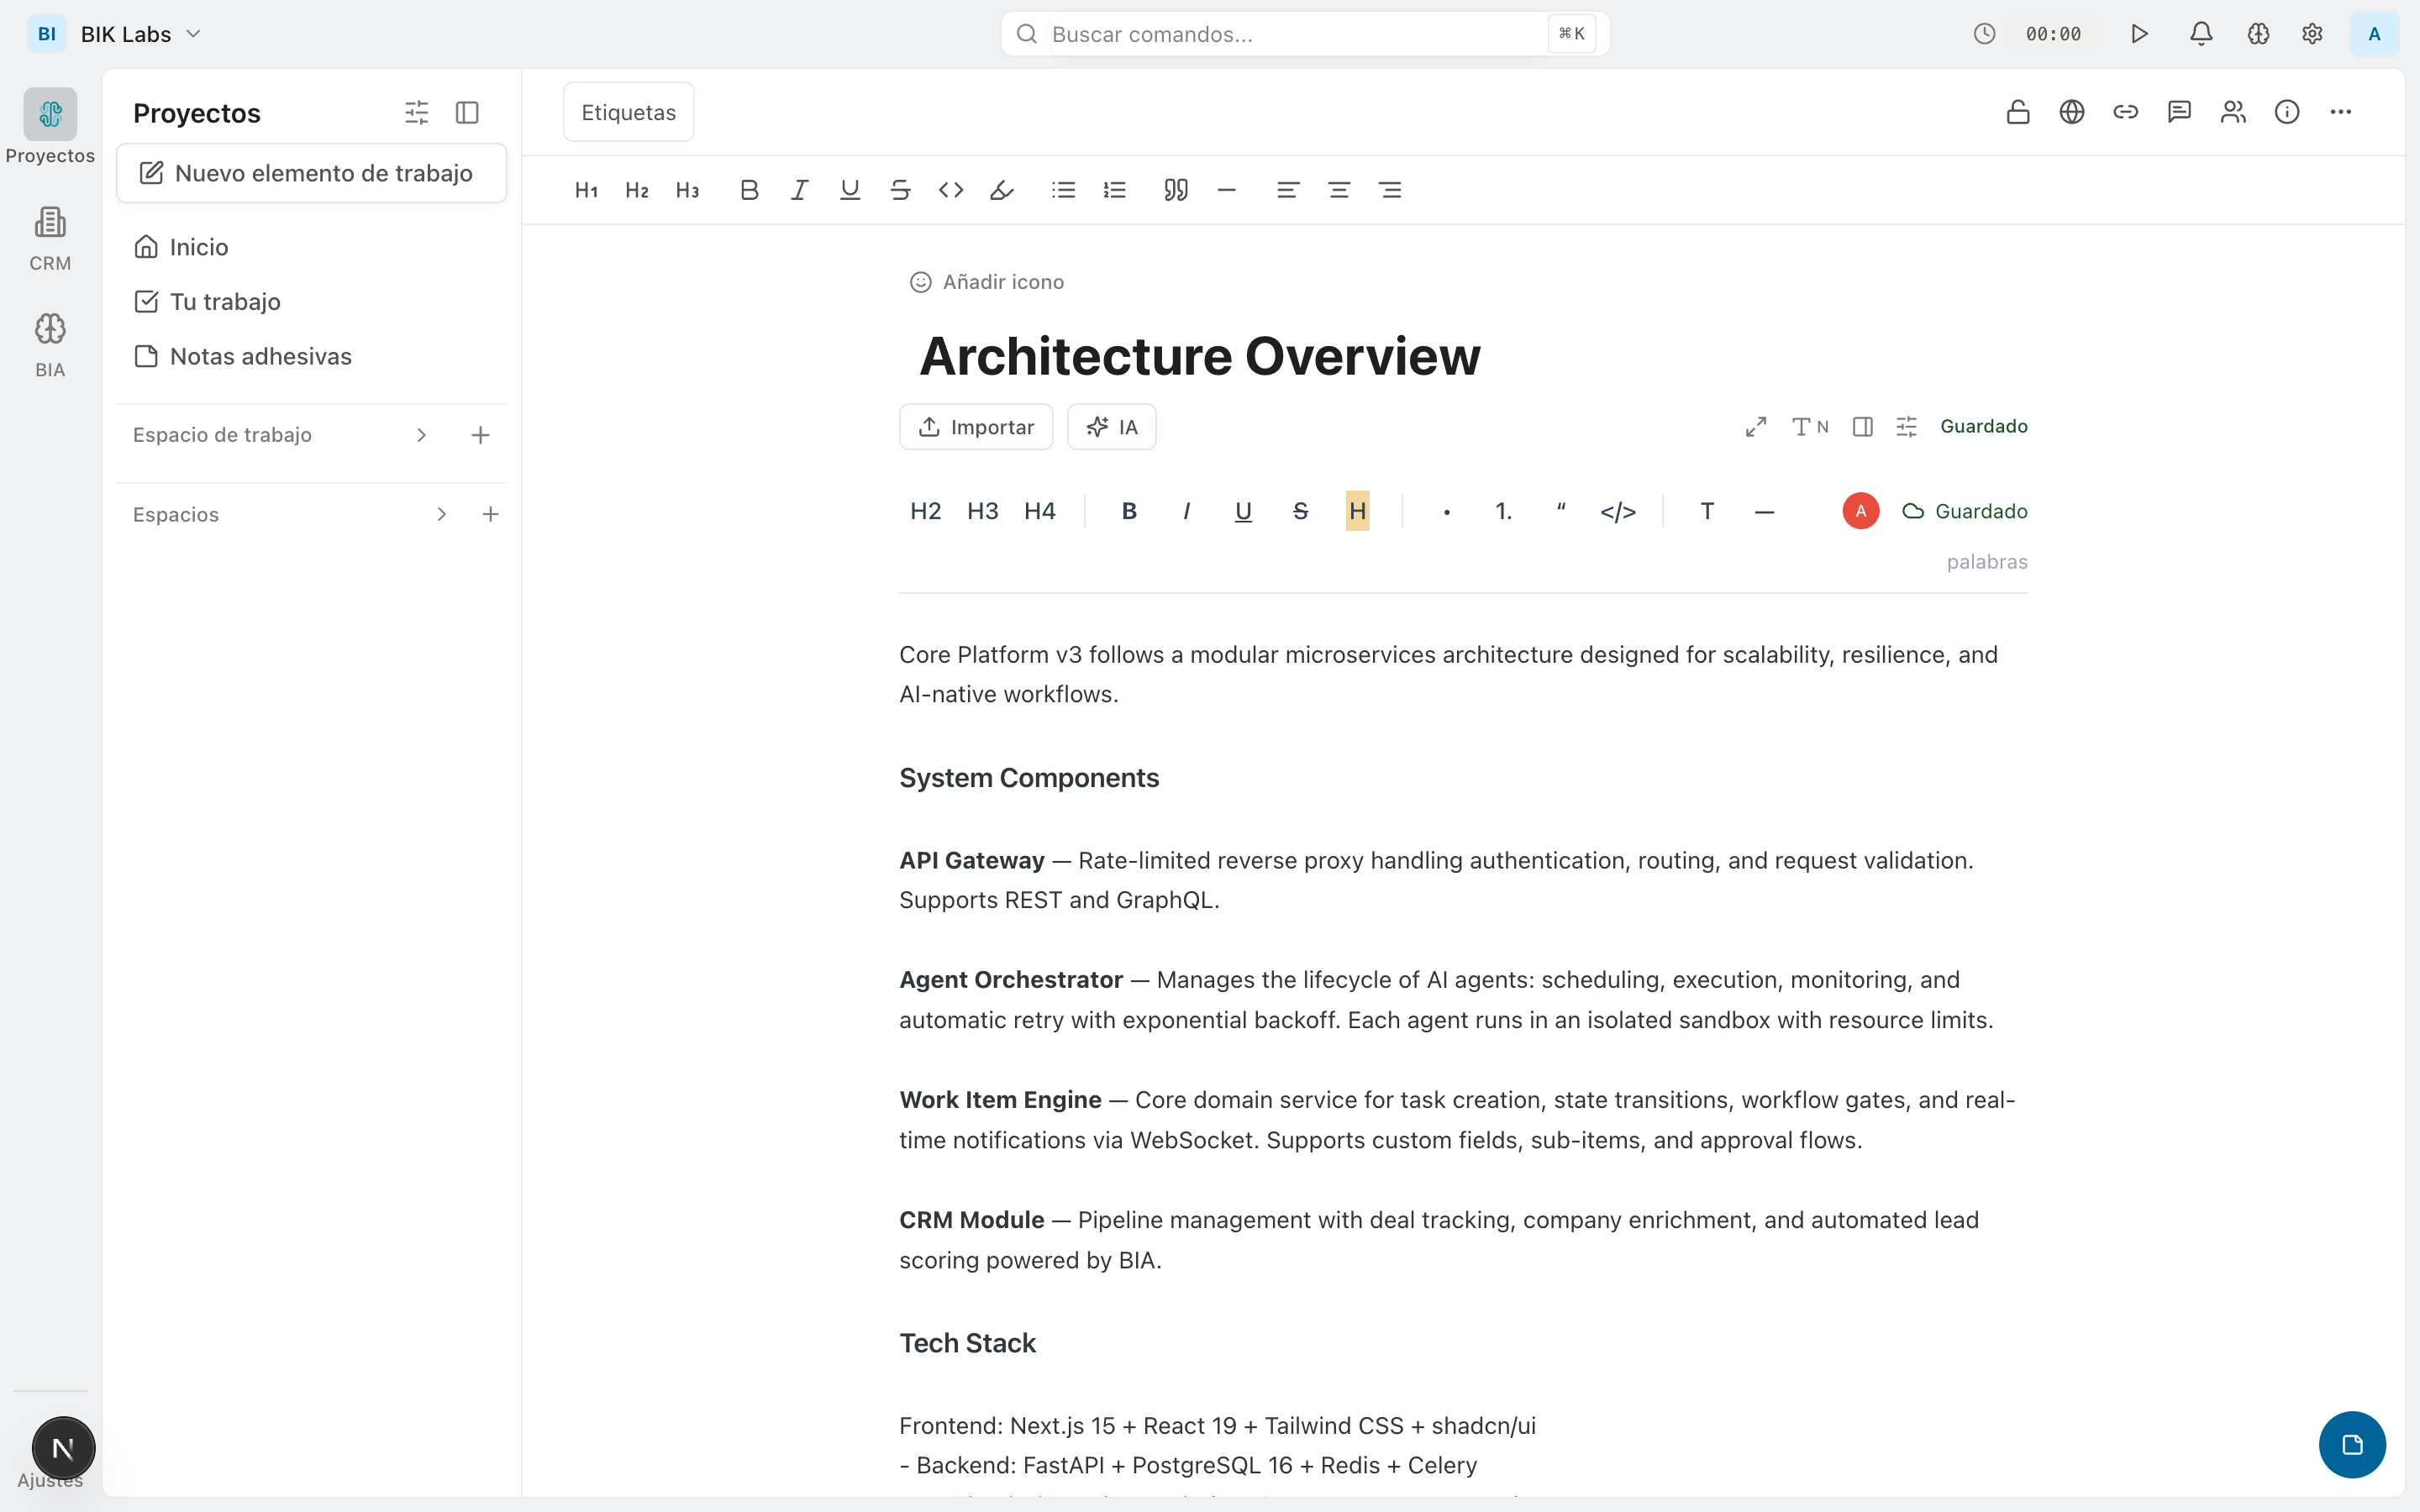2420x1512 pixels.
Task: Open the BIK Labs workspace switcher
Action: [116, 34]
